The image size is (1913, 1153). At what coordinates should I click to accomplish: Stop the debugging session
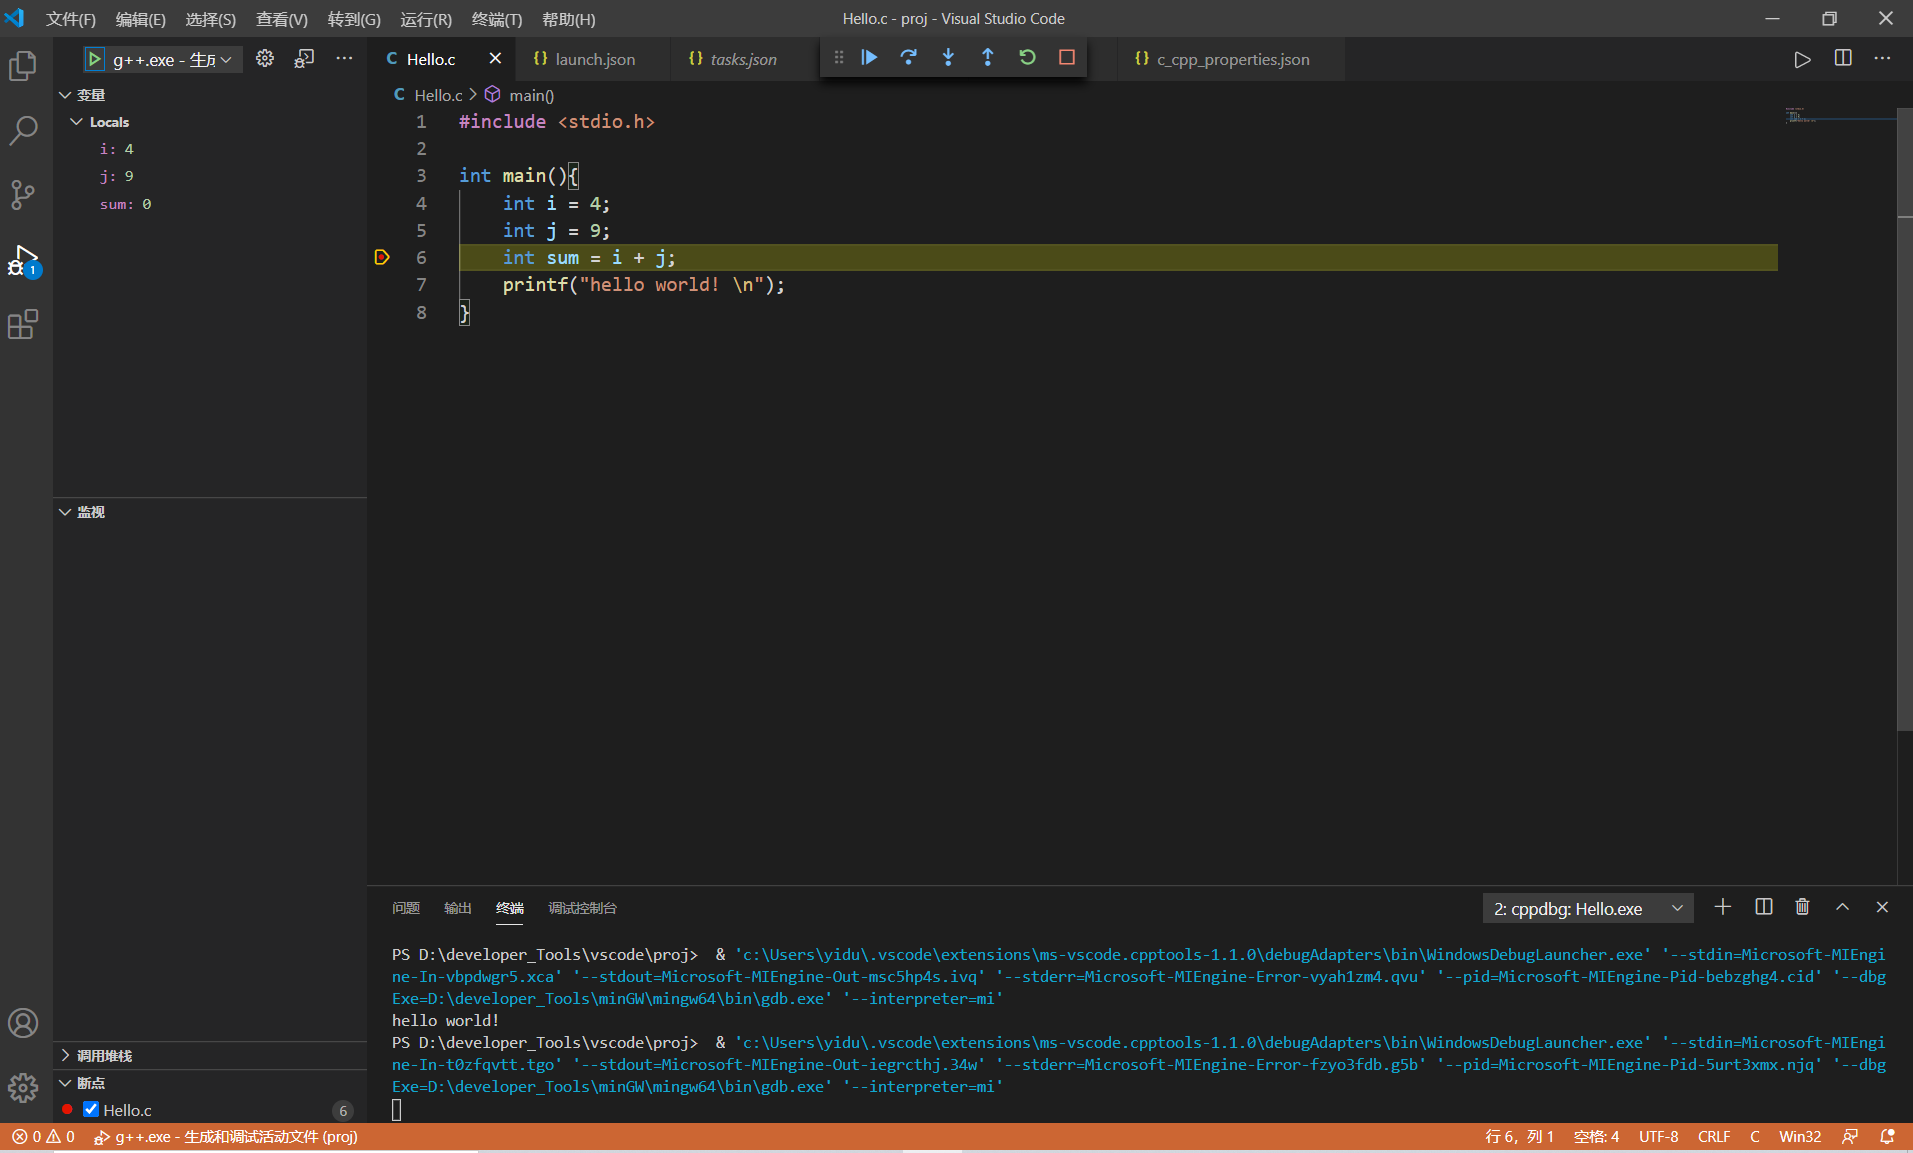(1067, 58)
